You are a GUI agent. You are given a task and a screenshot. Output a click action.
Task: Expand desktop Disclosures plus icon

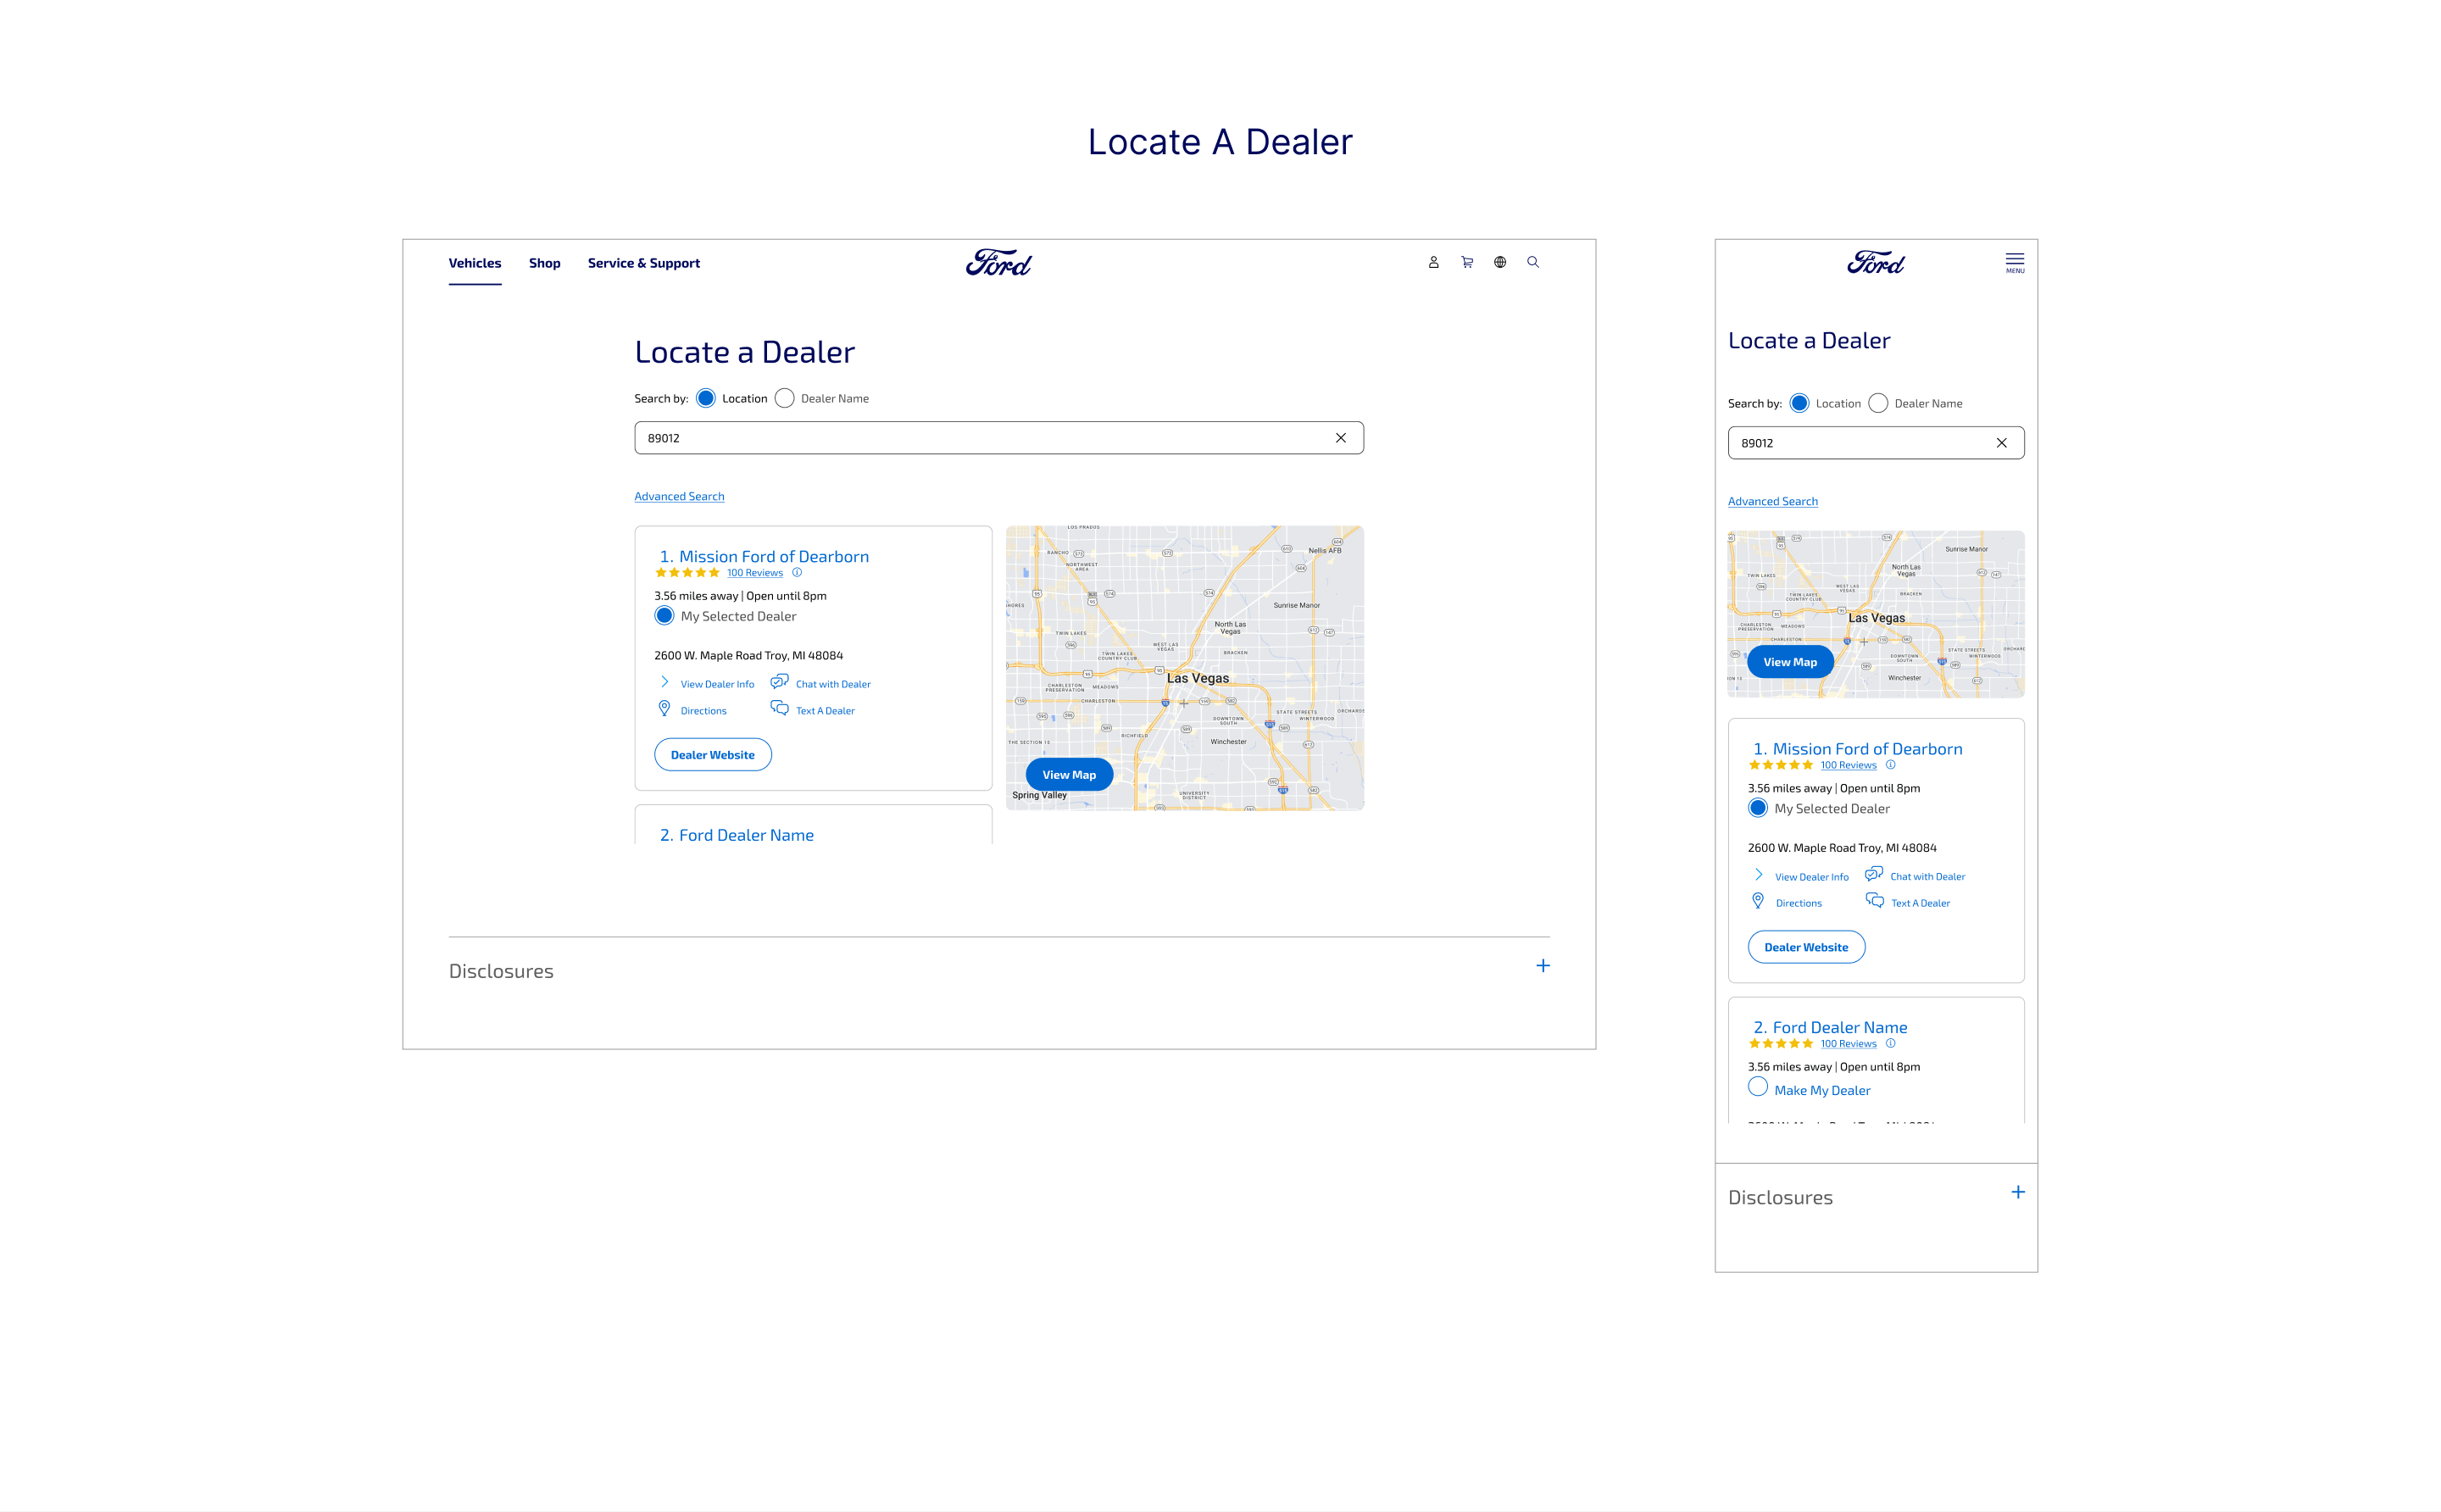1542,966
